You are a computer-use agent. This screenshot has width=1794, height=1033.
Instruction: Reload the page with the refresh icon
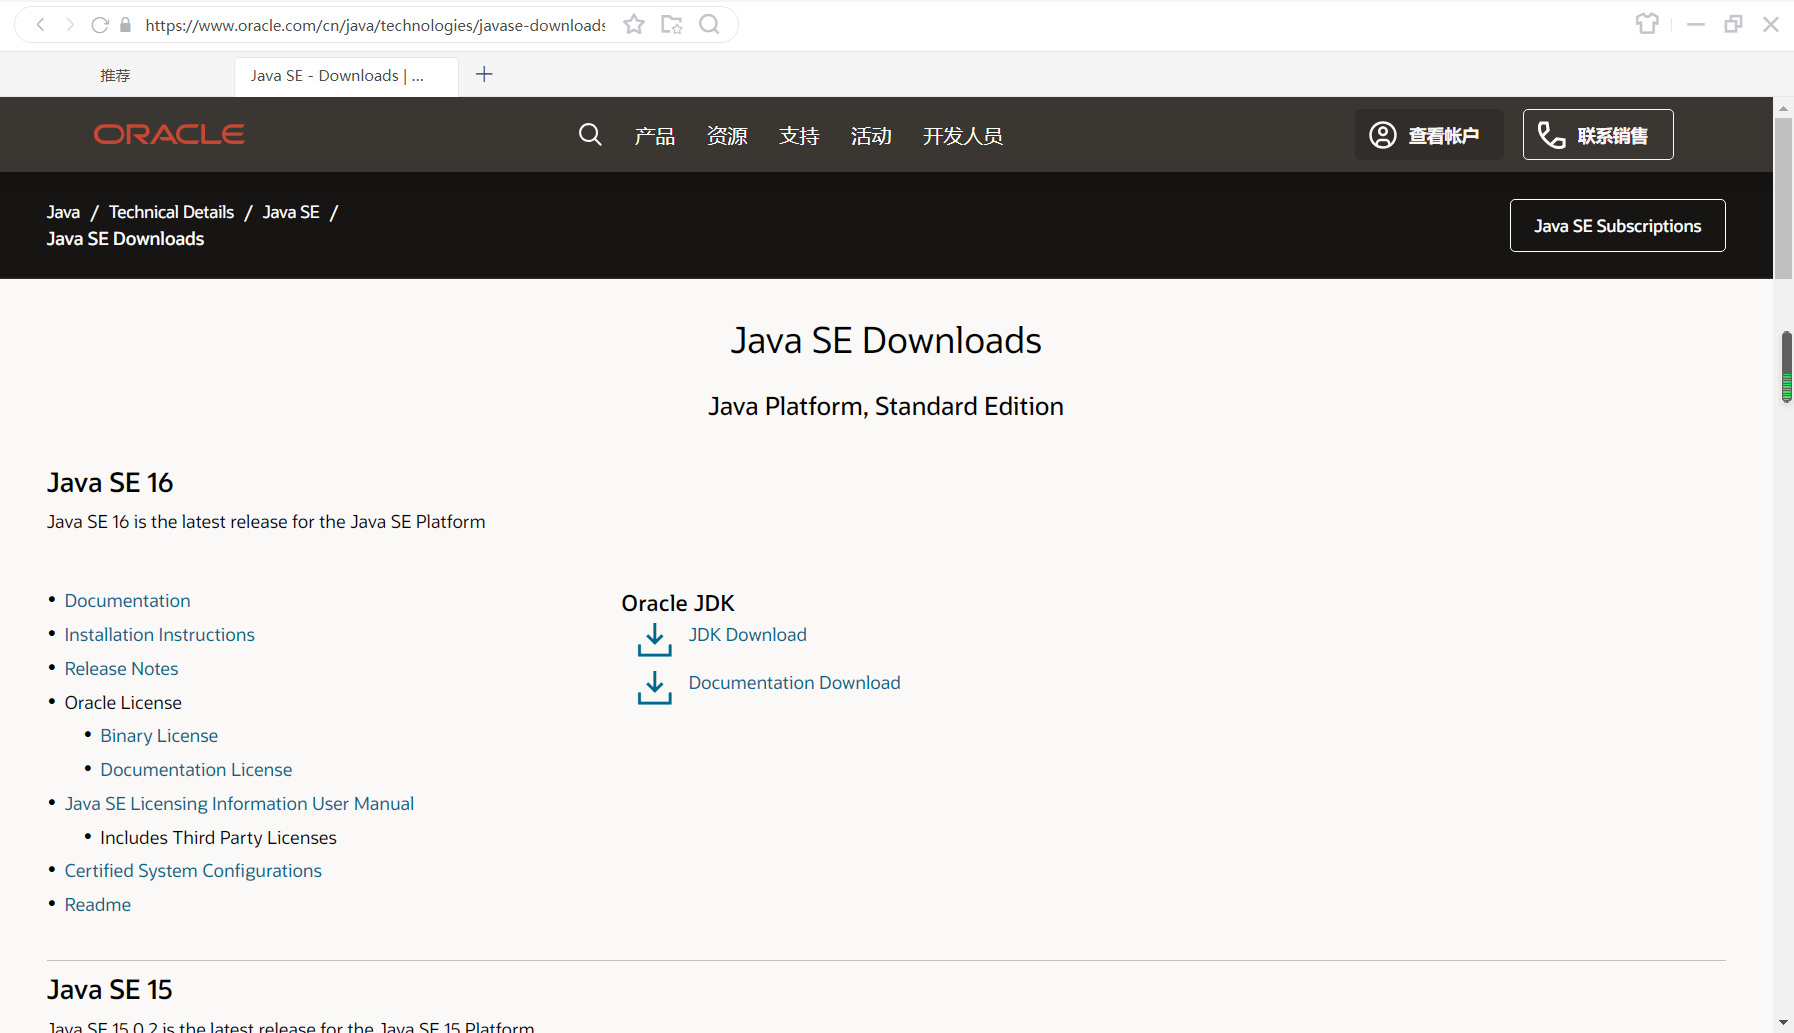100,25
